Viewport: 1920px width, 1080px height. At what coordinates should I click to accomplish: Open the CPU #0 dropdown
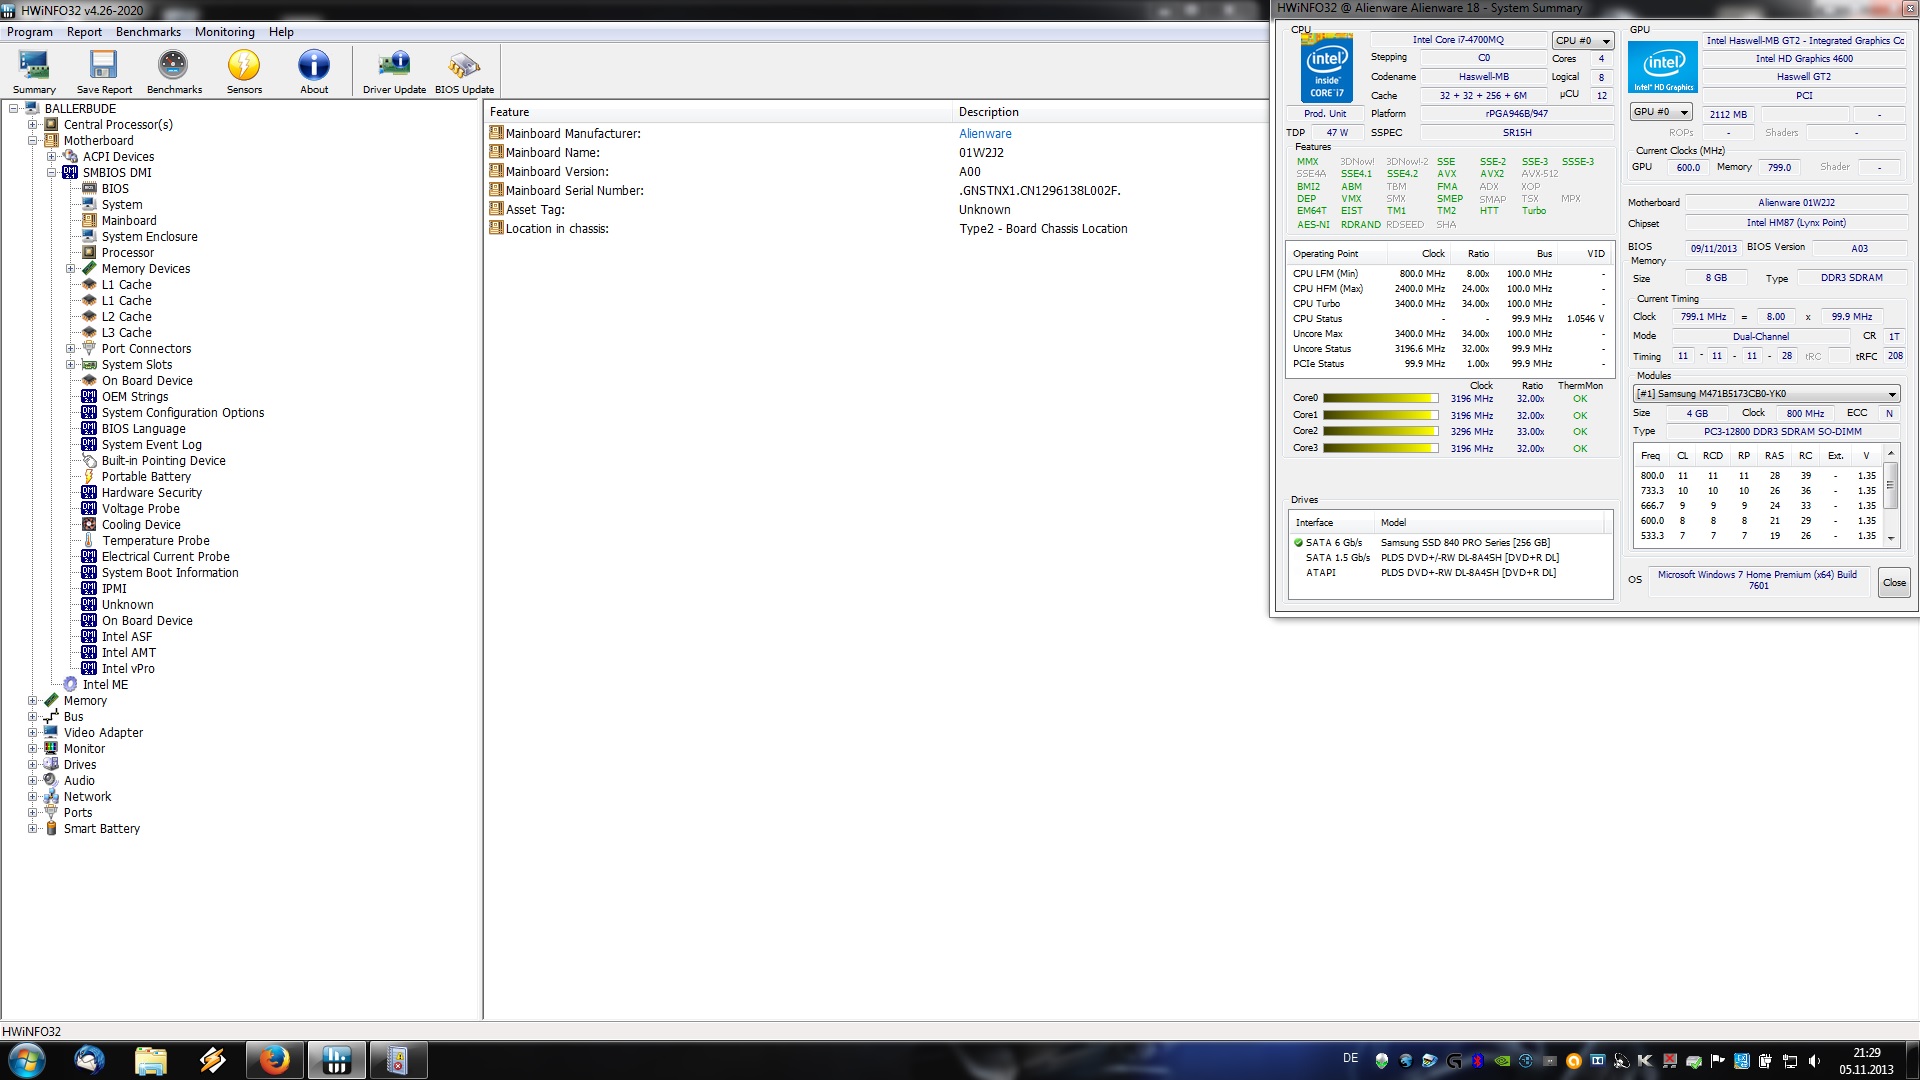[1583, 41]
